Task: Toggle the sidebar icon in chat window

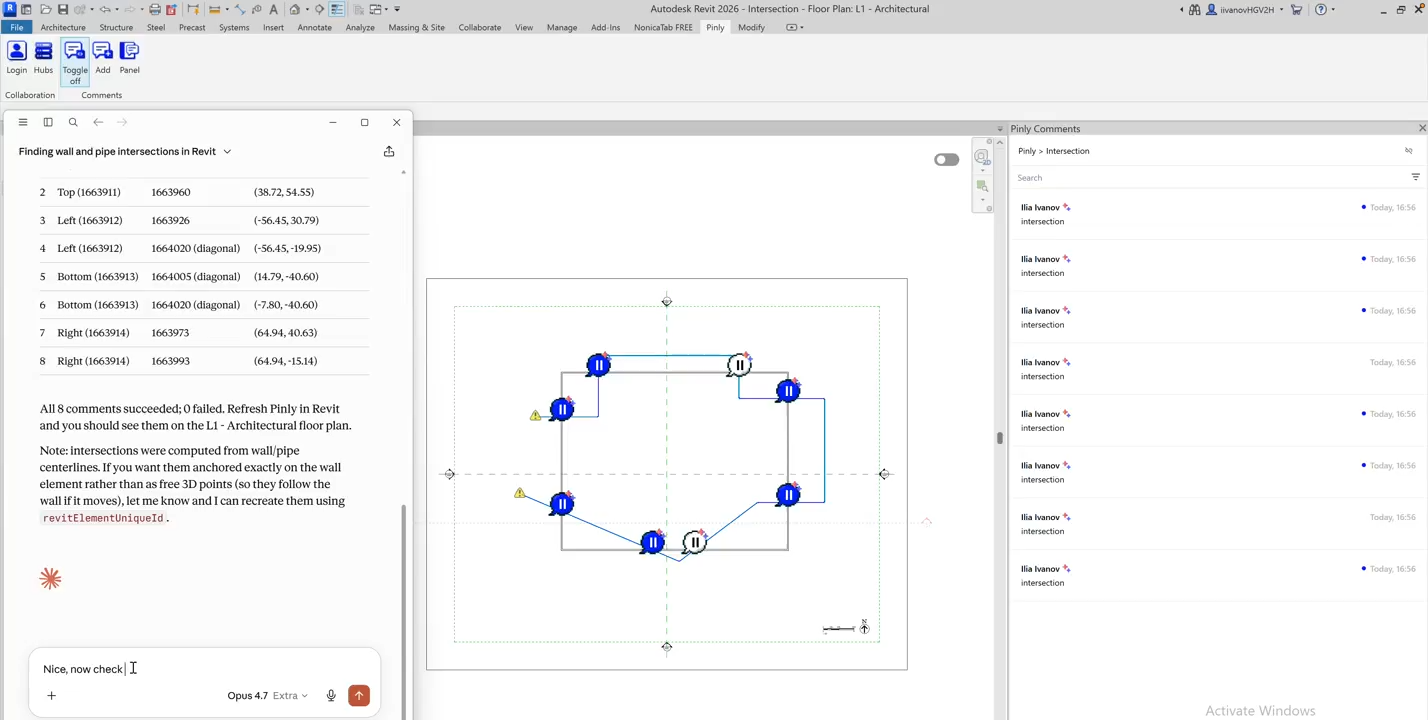Action: [48, 122]
